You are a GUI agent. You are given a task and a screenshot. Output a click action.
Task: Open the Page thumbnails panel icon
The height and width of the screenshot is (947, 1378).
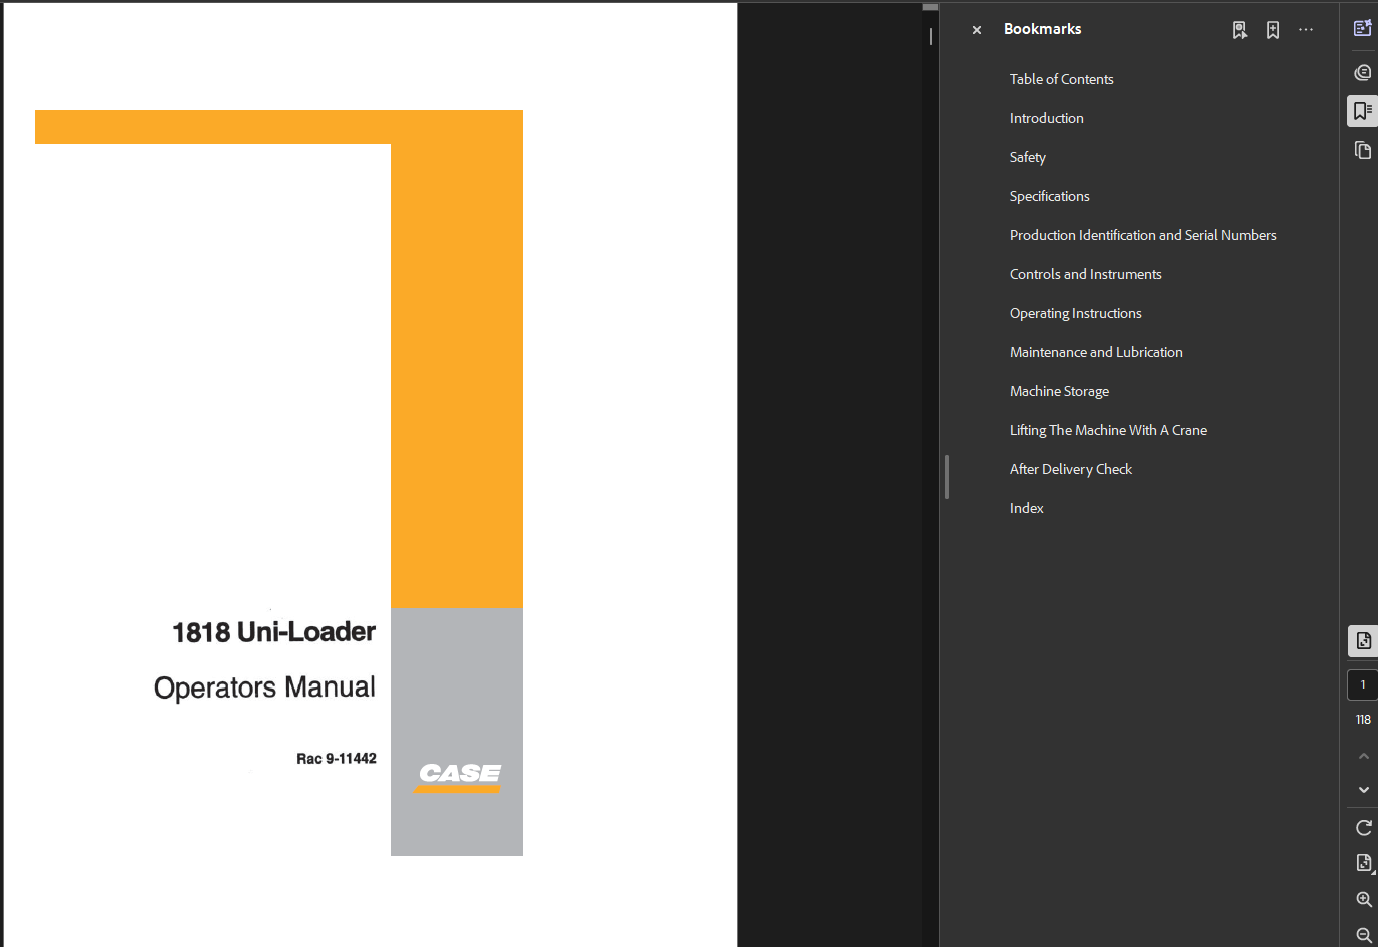point(1362,150)
